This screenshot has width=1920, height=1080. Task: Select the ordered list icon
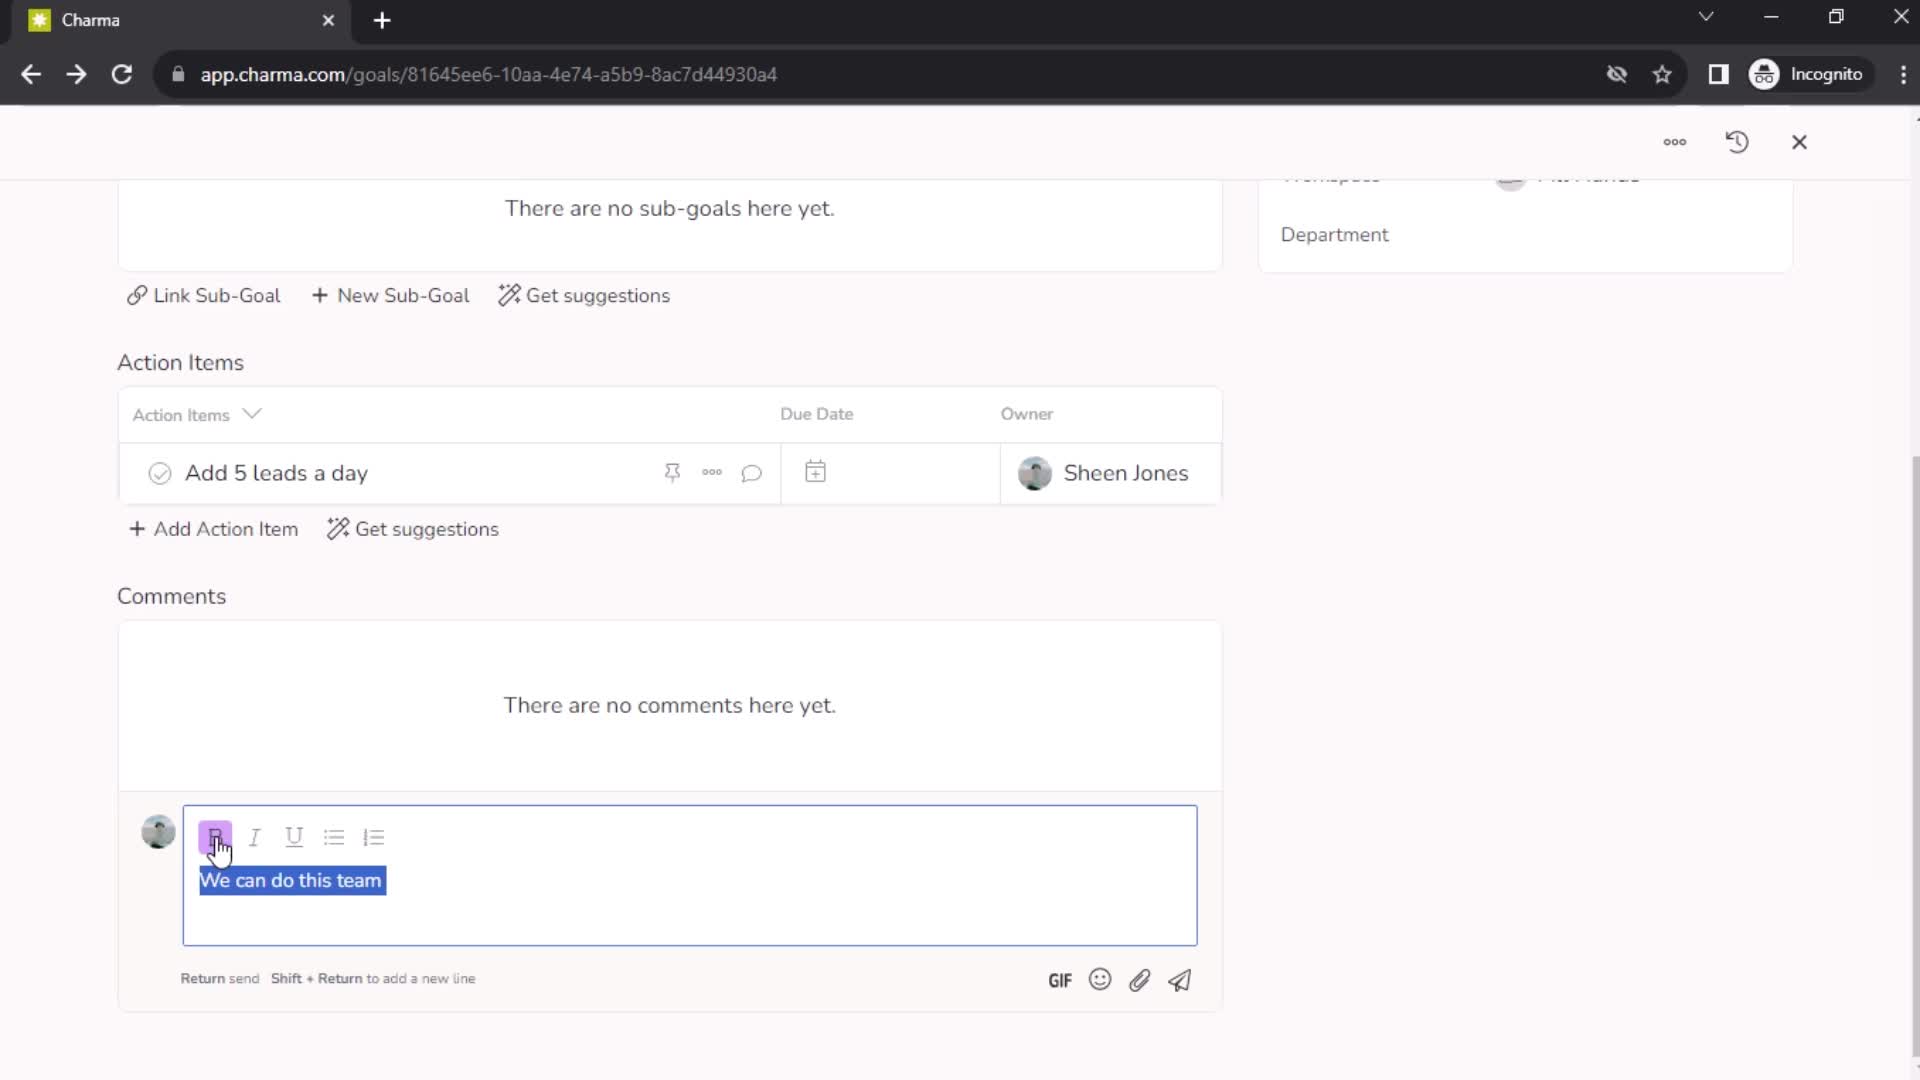click(x=375, y=836)
